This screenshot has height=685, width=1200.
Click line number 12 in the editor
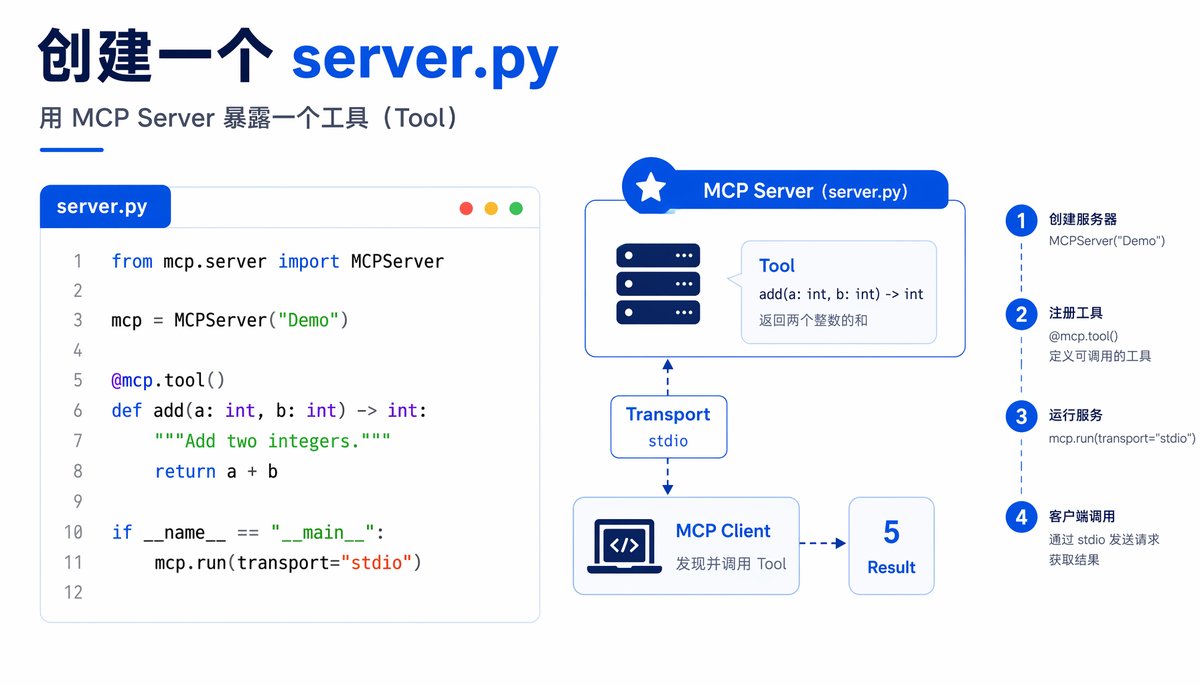point(73,592)
